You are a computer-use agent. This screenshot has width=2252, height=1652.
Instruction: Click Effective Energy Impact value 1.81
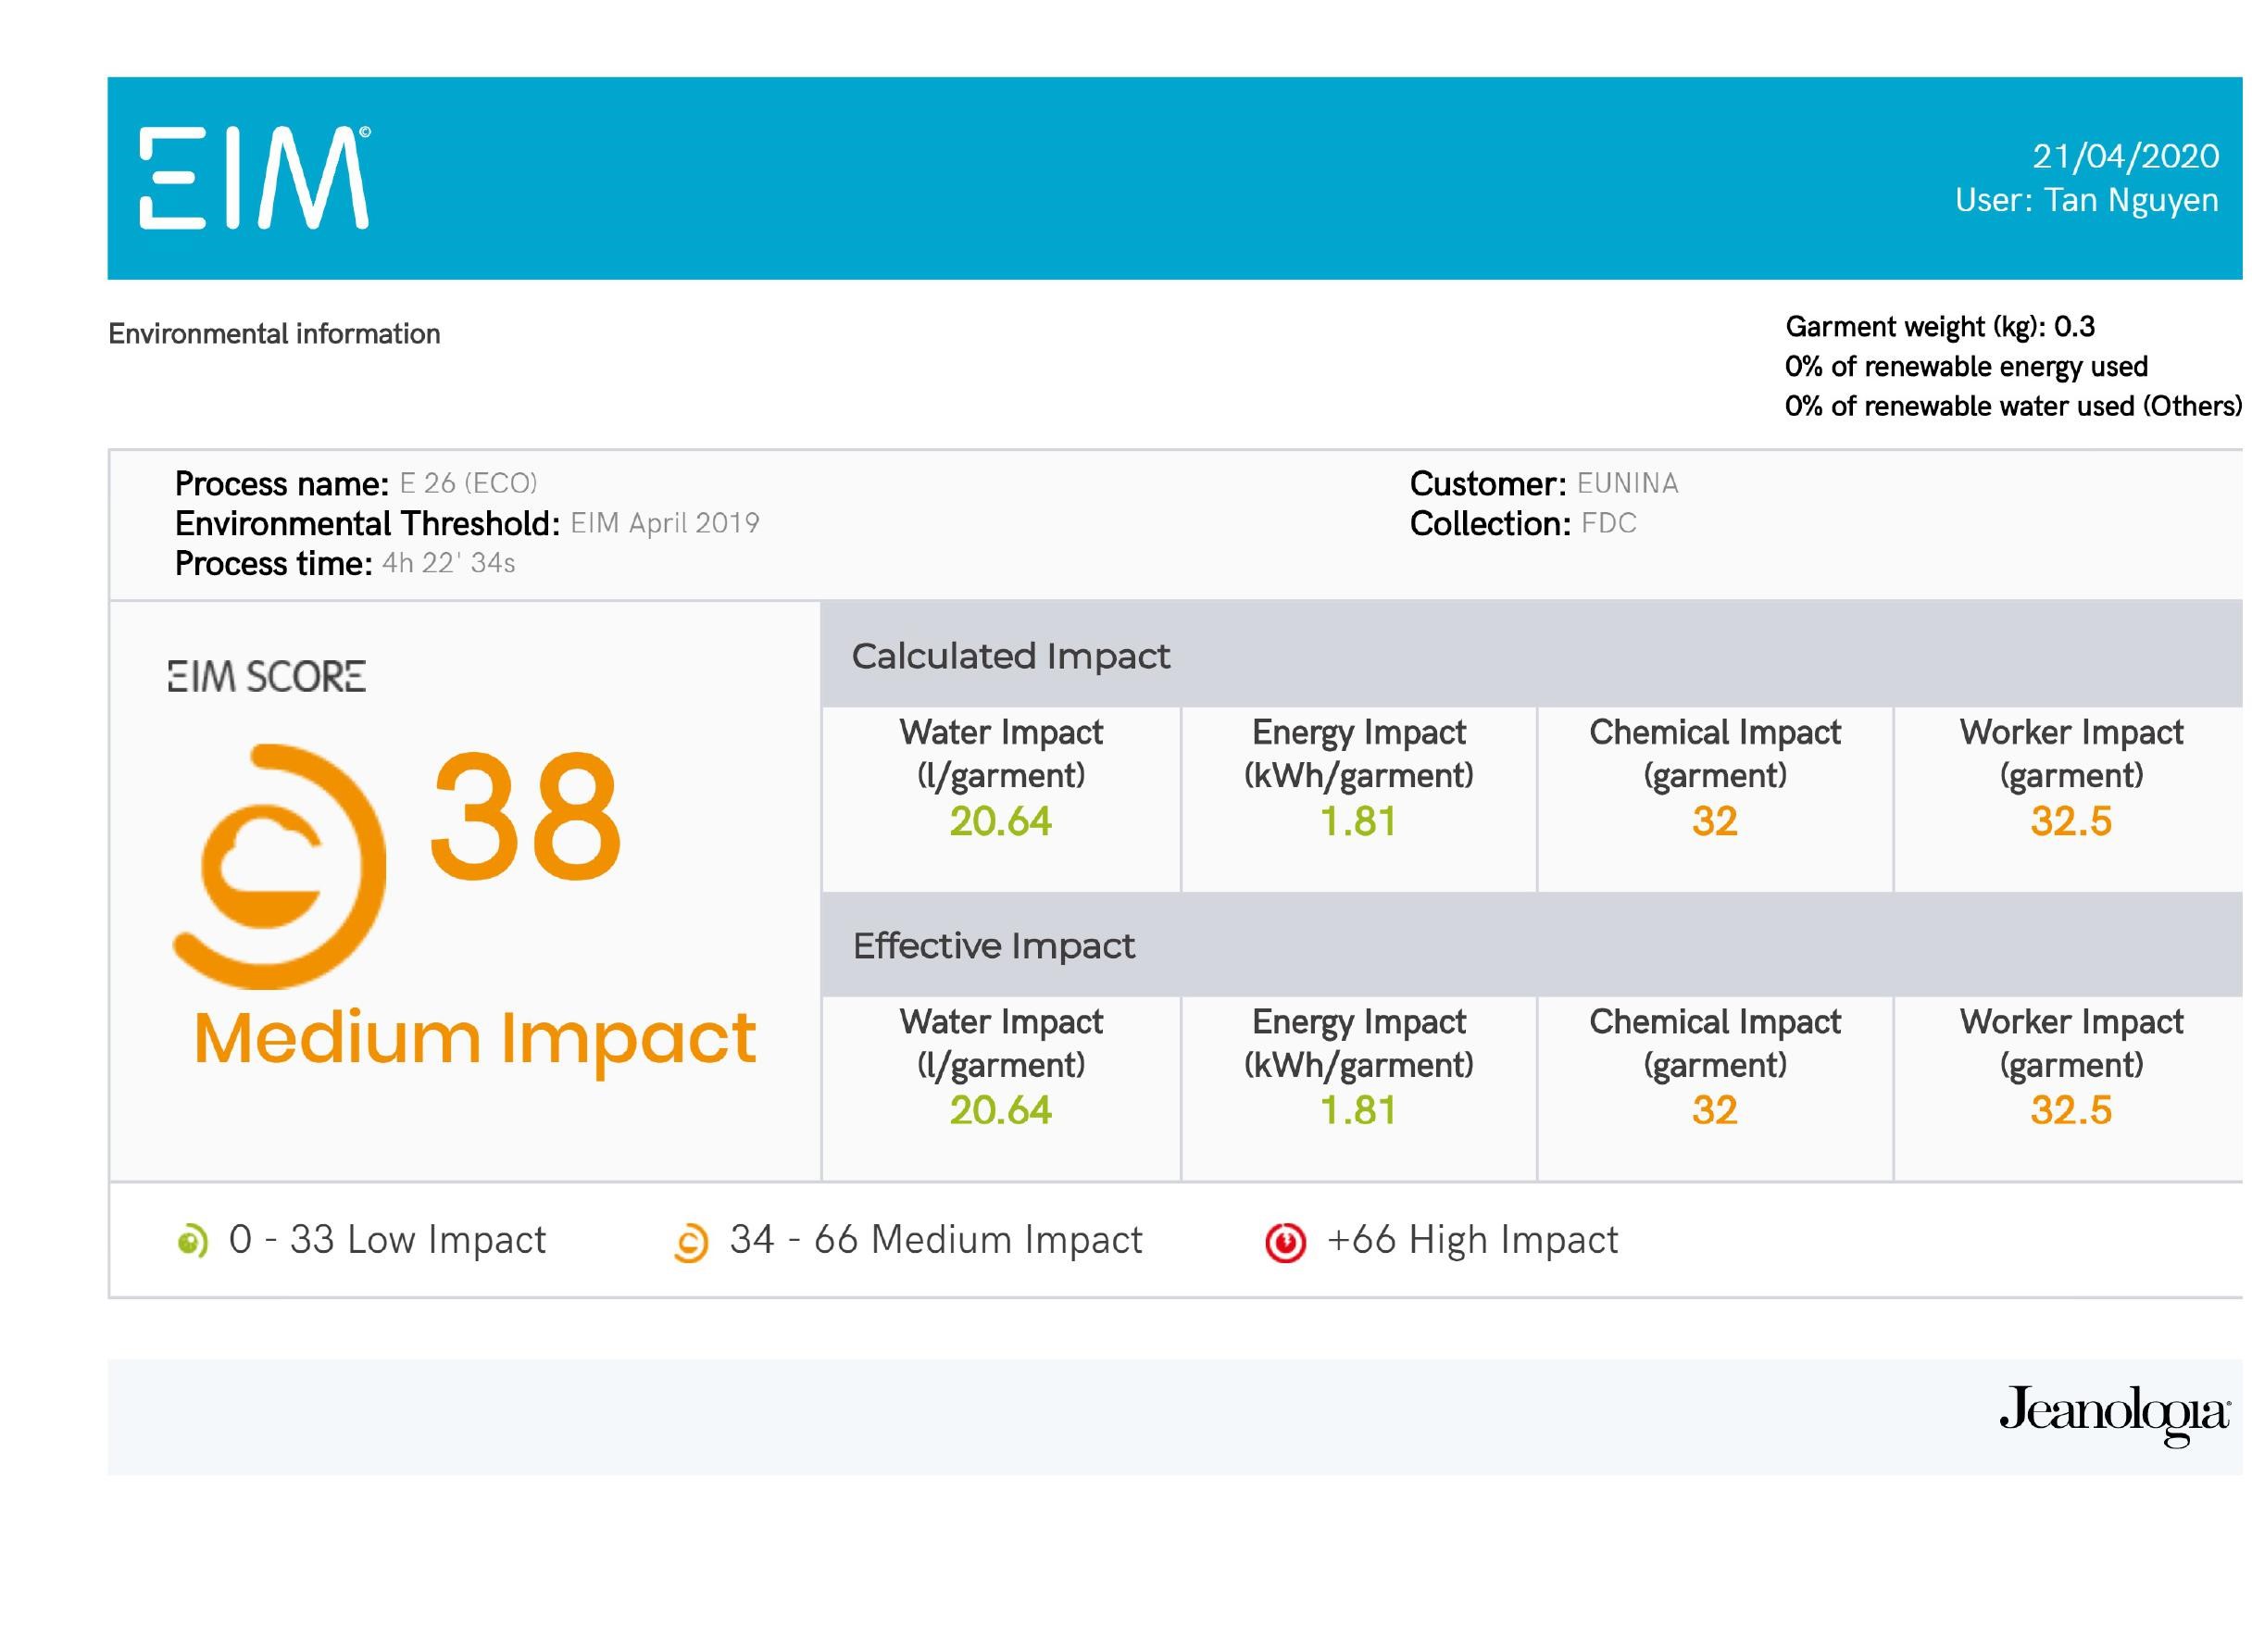[1358, 1110]
